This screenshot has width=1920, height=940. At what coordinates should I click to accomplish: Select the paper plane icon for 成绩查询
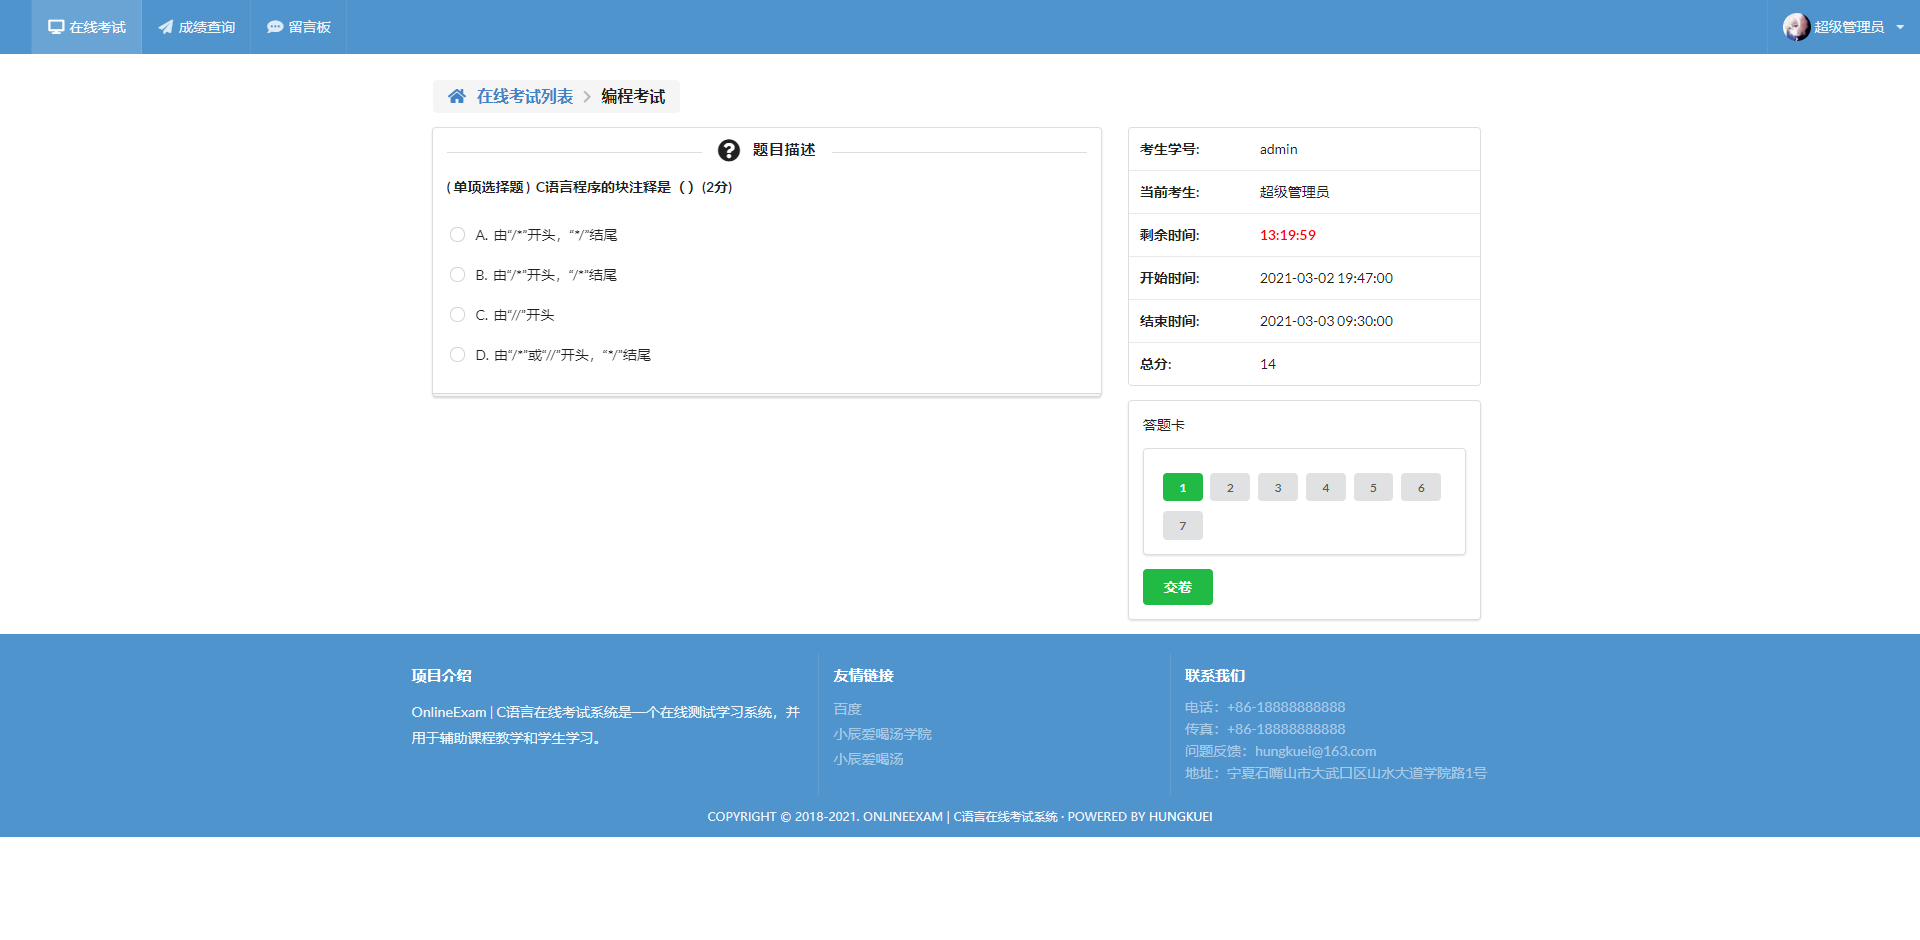tap(166, 27)
